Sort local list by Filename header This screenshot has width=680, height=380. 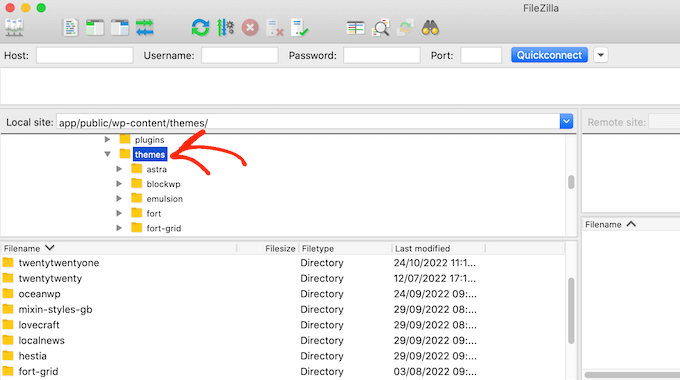click(x=118, y=248)
